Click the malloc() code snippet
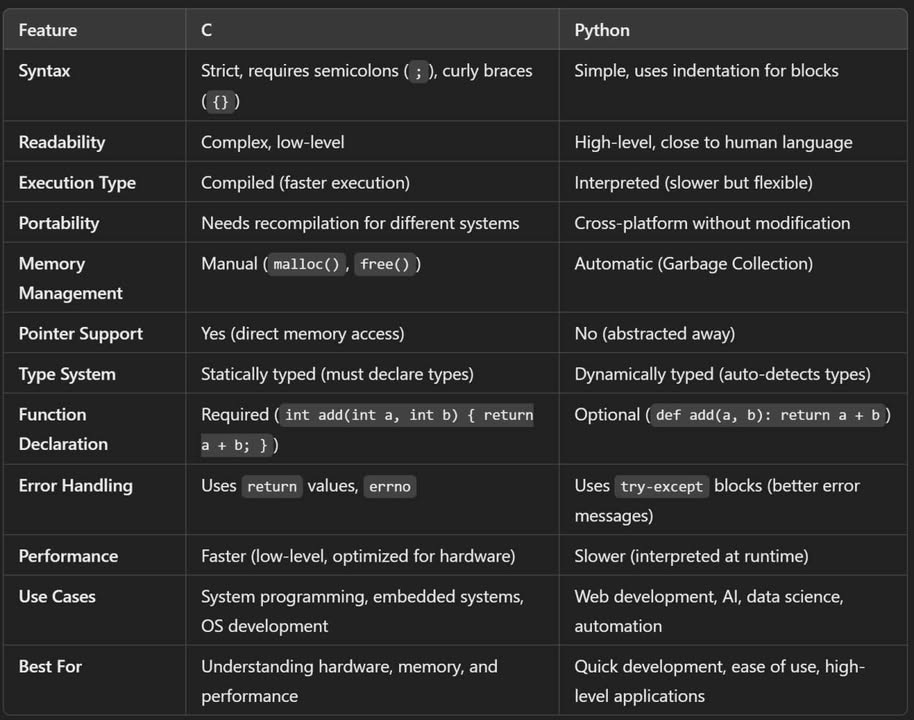914x720 pixels. [x=308, y=264]
